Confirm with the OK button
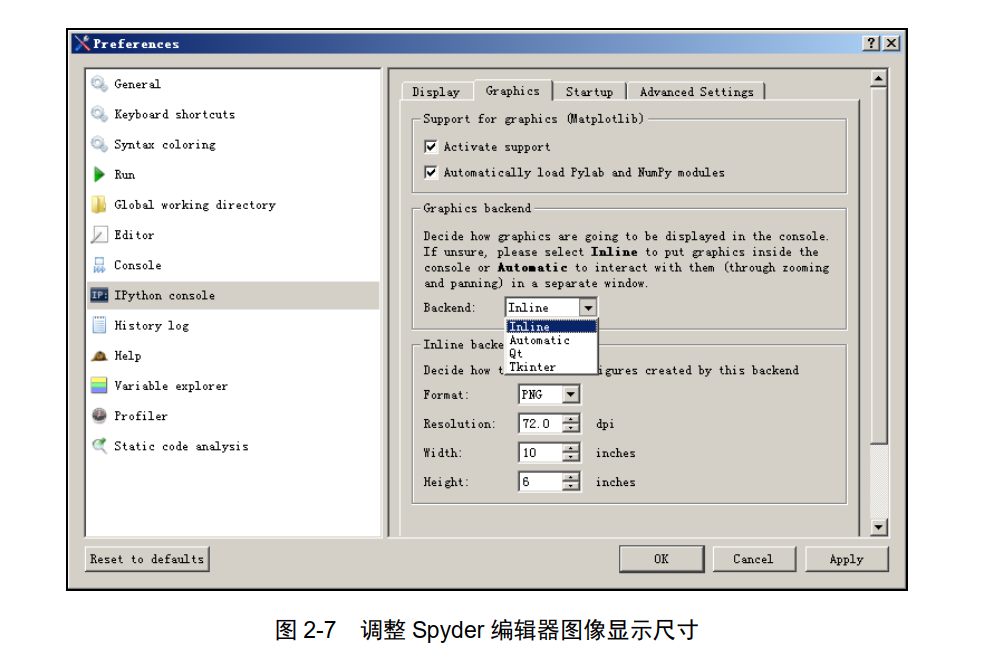This screenshot has height=662, width=996. point(661,559)
